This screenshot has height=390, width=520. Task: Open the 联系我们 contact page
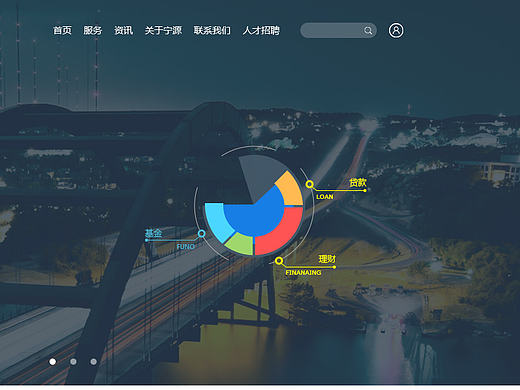(x=212, y=30)
